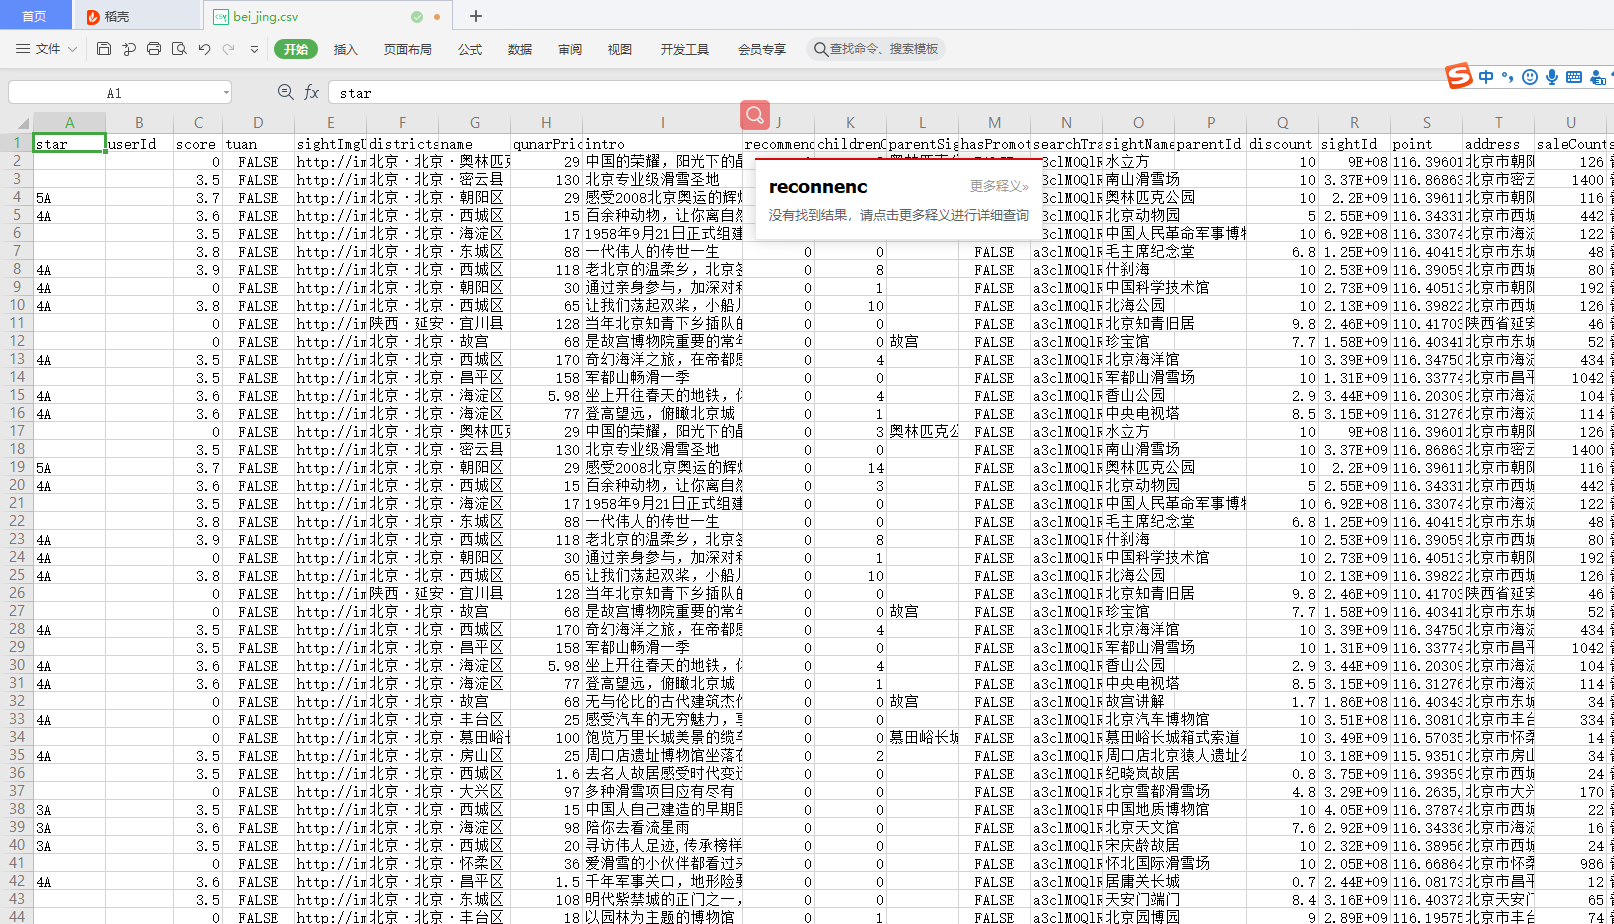
Task: Click the fx insert function icon
Action: [x=311, y=92]
